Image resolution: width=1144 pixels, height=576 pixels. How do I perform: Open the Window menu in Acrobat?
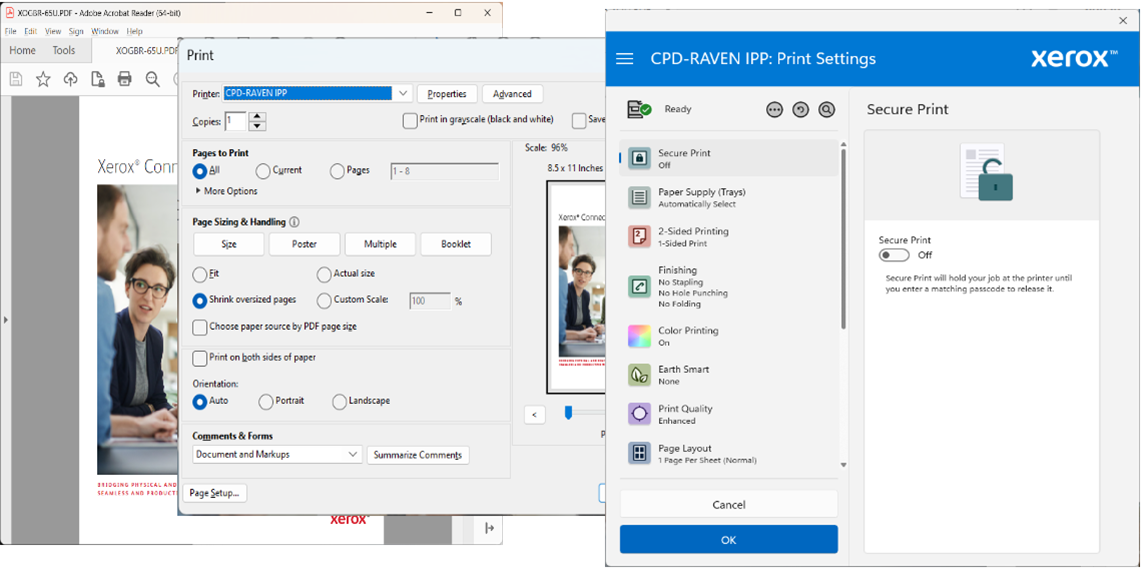coord(105,31)
